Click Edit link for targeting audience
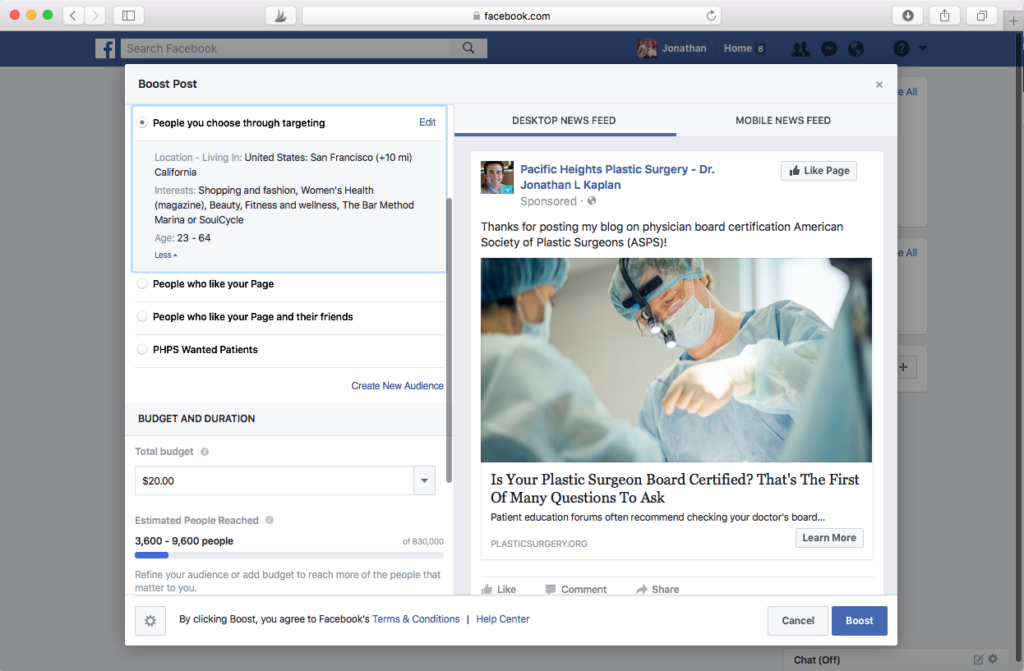 point(427,122)
